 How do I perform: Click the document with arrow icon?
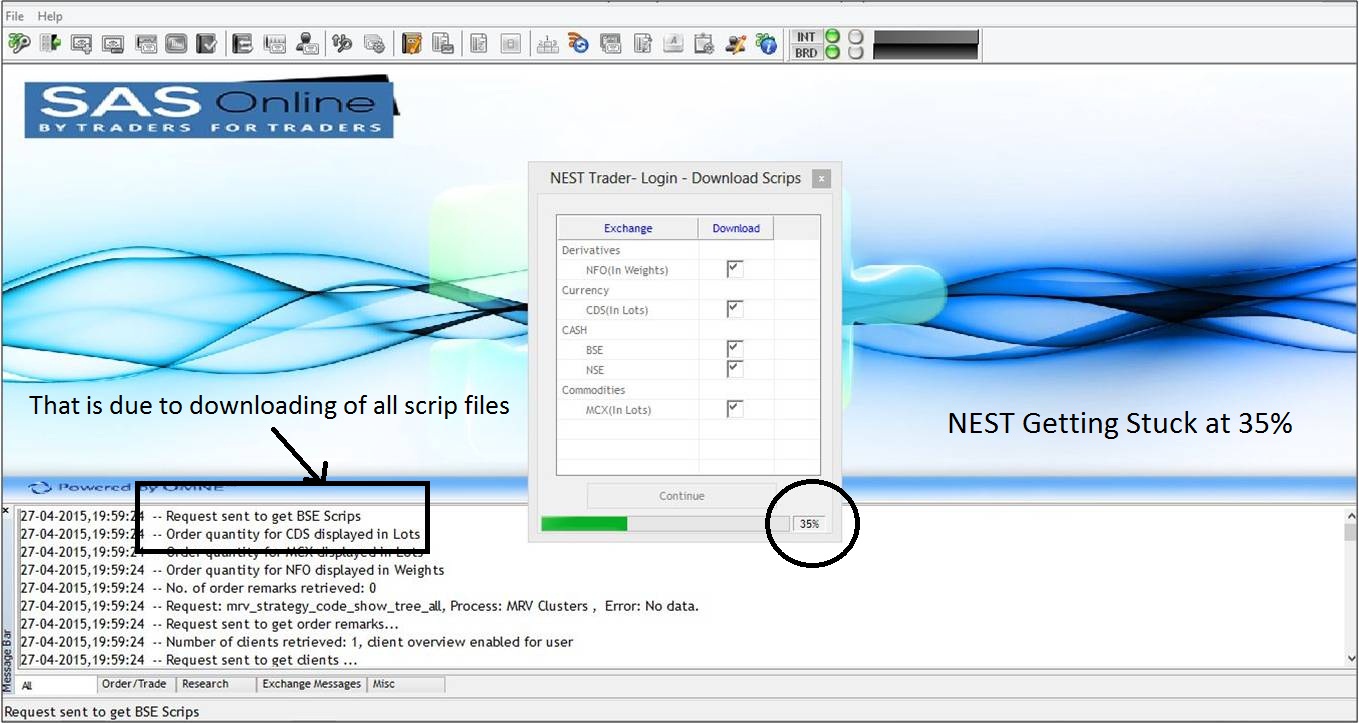(643, 44)
